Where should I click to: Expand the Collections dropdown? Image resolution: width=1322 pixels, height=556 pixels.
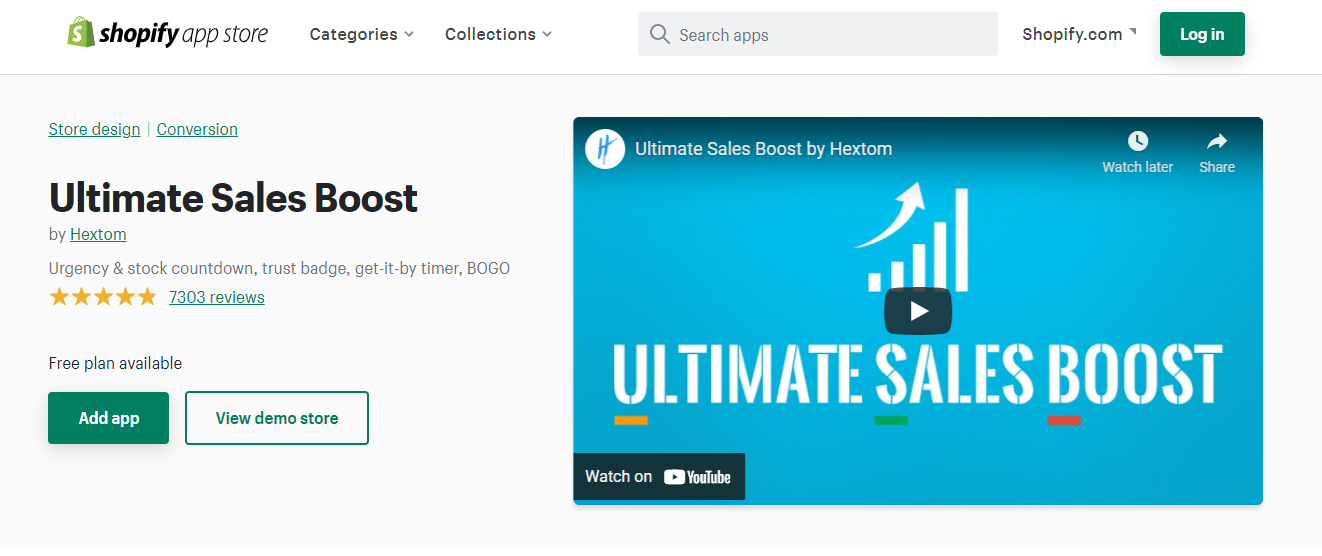(498, 34)
